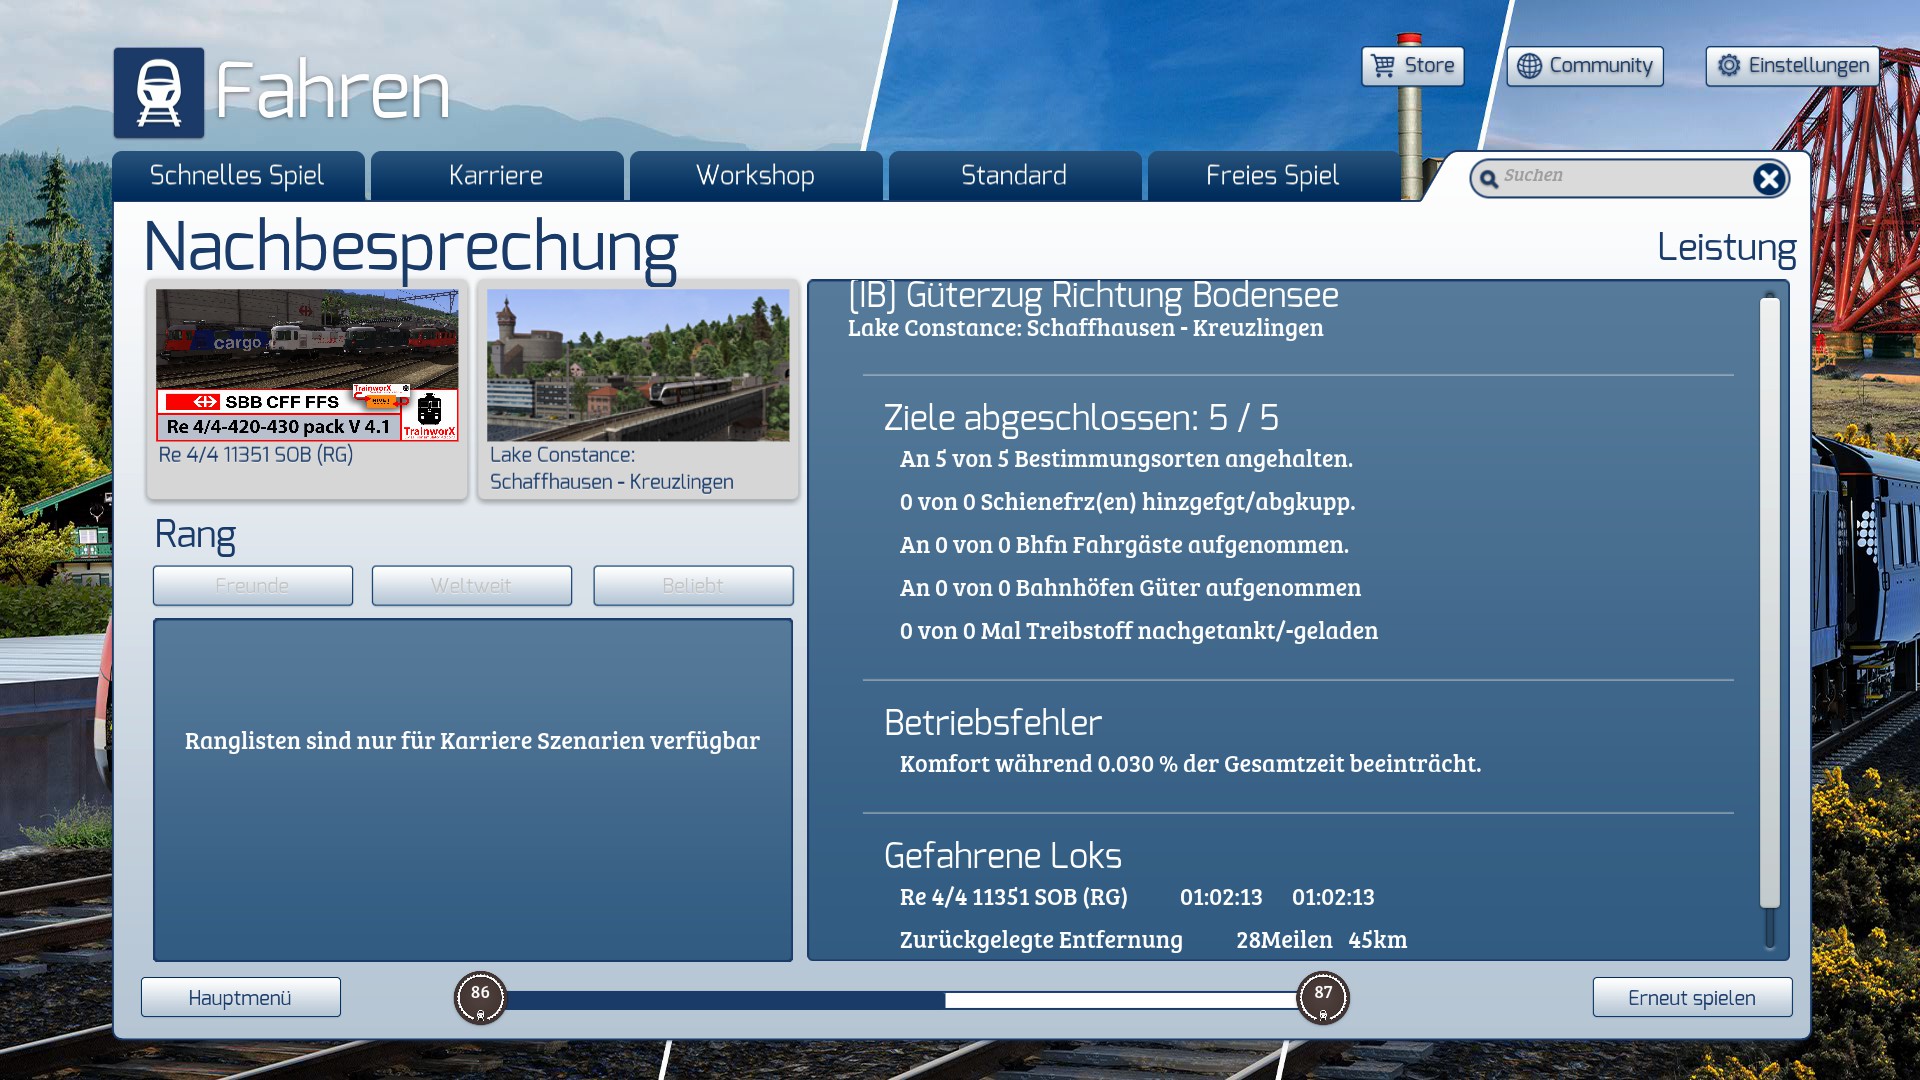Screen dimensions: 1920x1080
Task: Open the Re 4/4 11351 SOB locomotive thumbnail
Action: [307, 366]
